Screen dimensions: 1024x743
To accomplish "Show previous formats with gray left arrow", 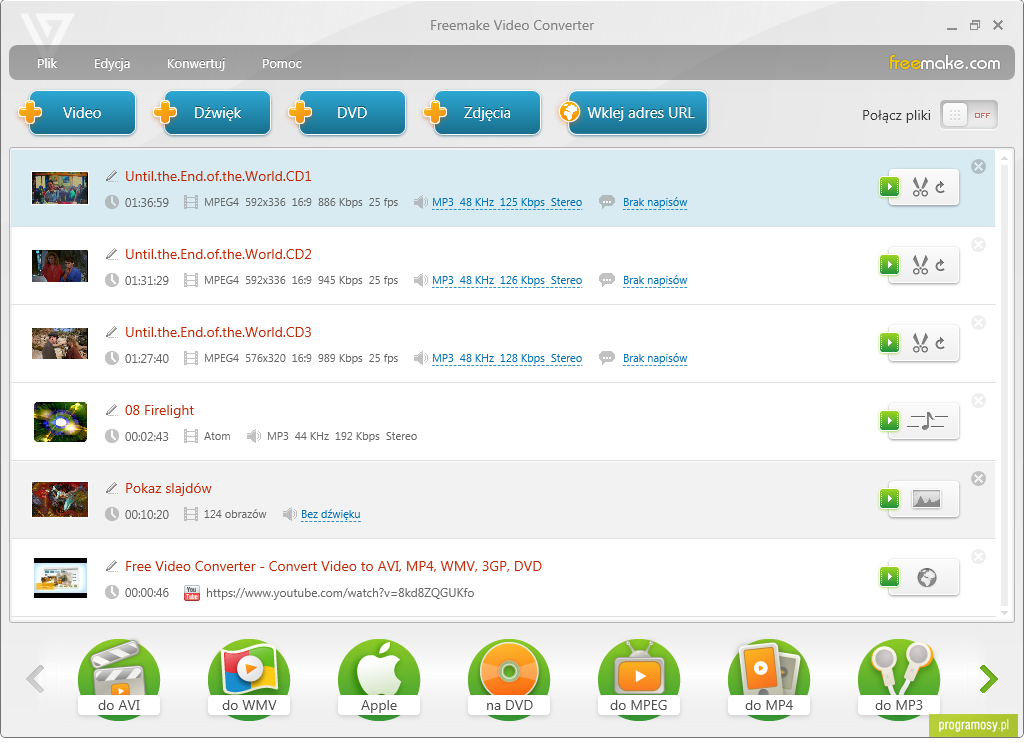I will click(x=35, y=679).
